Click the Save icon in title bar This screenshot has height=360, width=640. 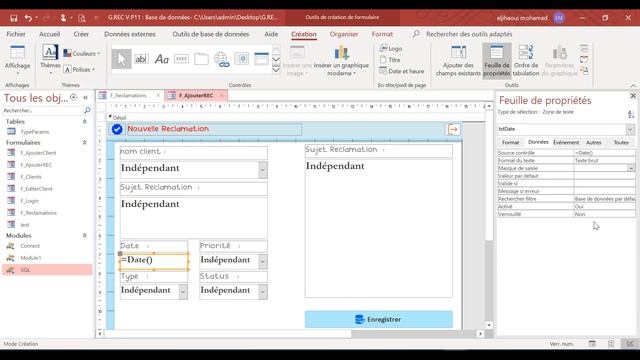(13, 18)
